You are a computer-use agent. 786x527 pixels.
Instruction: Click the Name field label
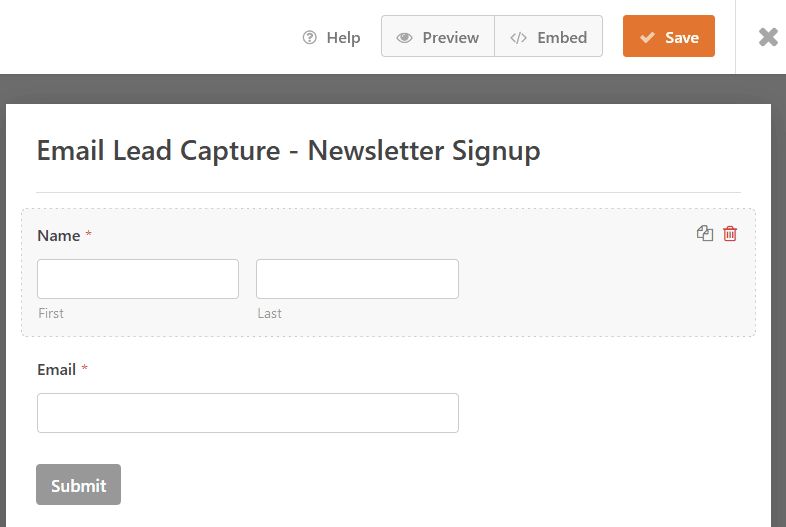click(58, 236)
